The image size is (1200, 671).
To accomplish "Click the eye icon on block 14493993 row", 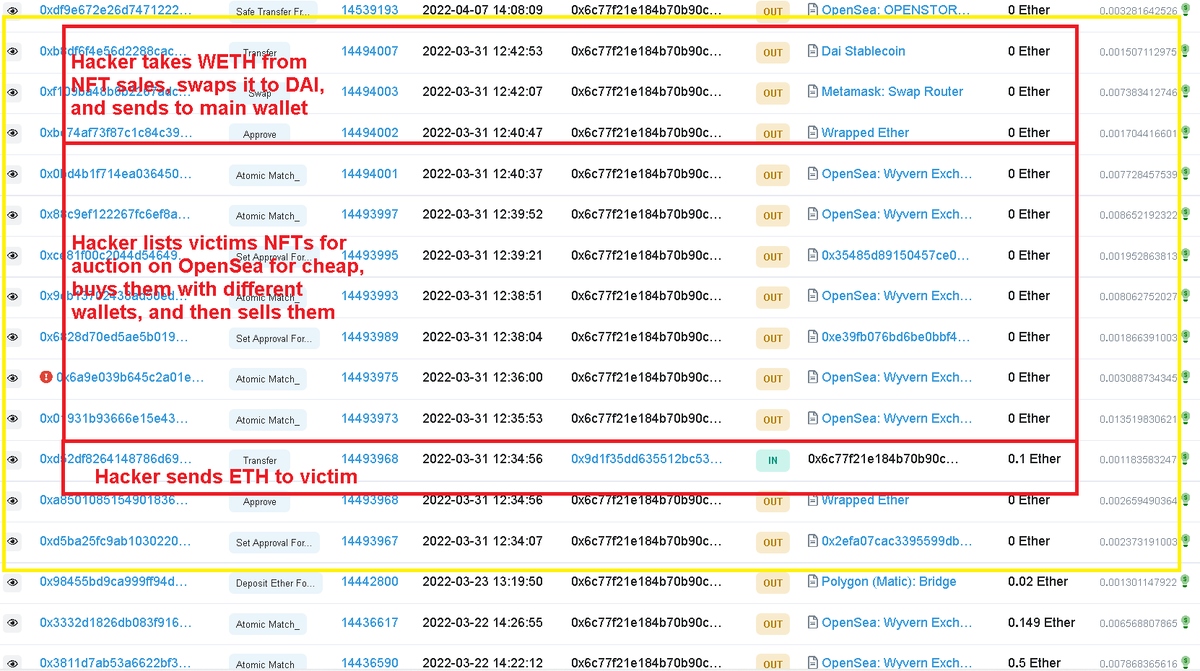I will pyautogui.click(x=13, y=296).
